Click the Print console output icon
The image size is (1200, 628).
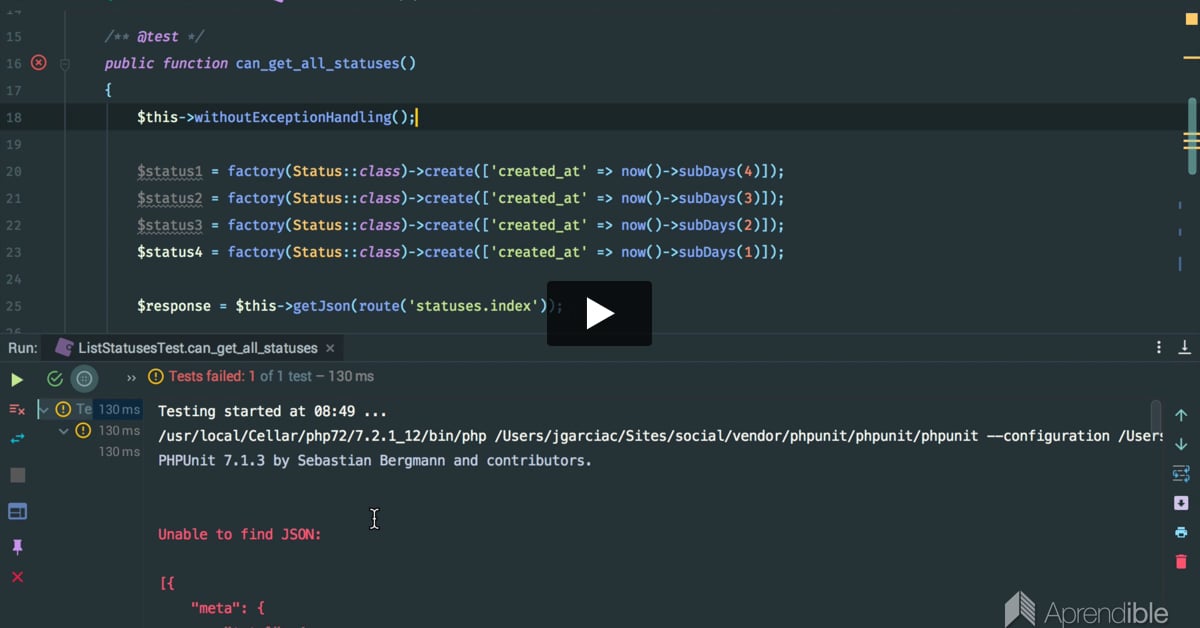pyautogui.click(x=1181, y=532)
